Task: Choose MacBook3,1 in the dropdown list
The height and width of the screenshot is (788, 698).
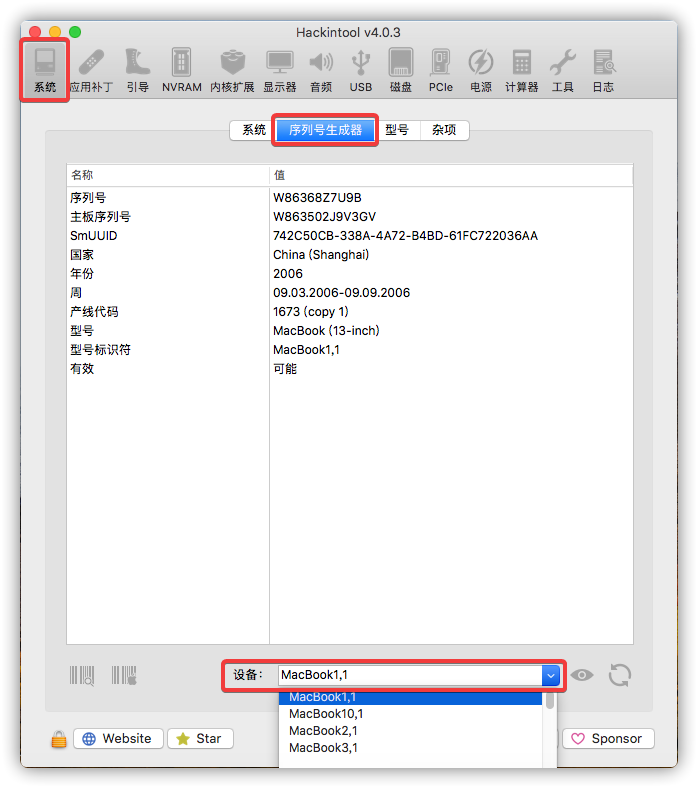Action: (x=410, y=748)
